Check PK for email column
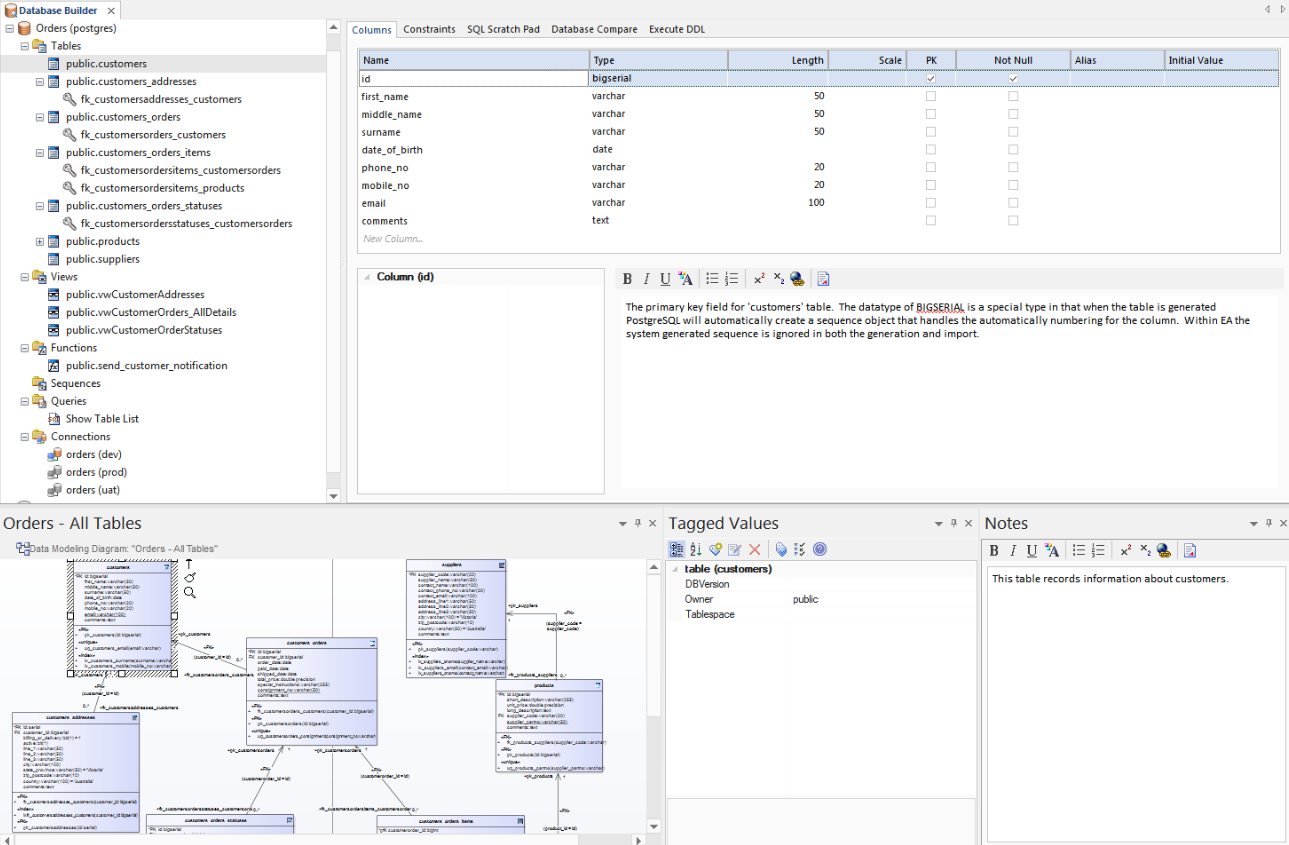Image resolution: width=1289 pixels, height=845 pixels. point(931,203)
